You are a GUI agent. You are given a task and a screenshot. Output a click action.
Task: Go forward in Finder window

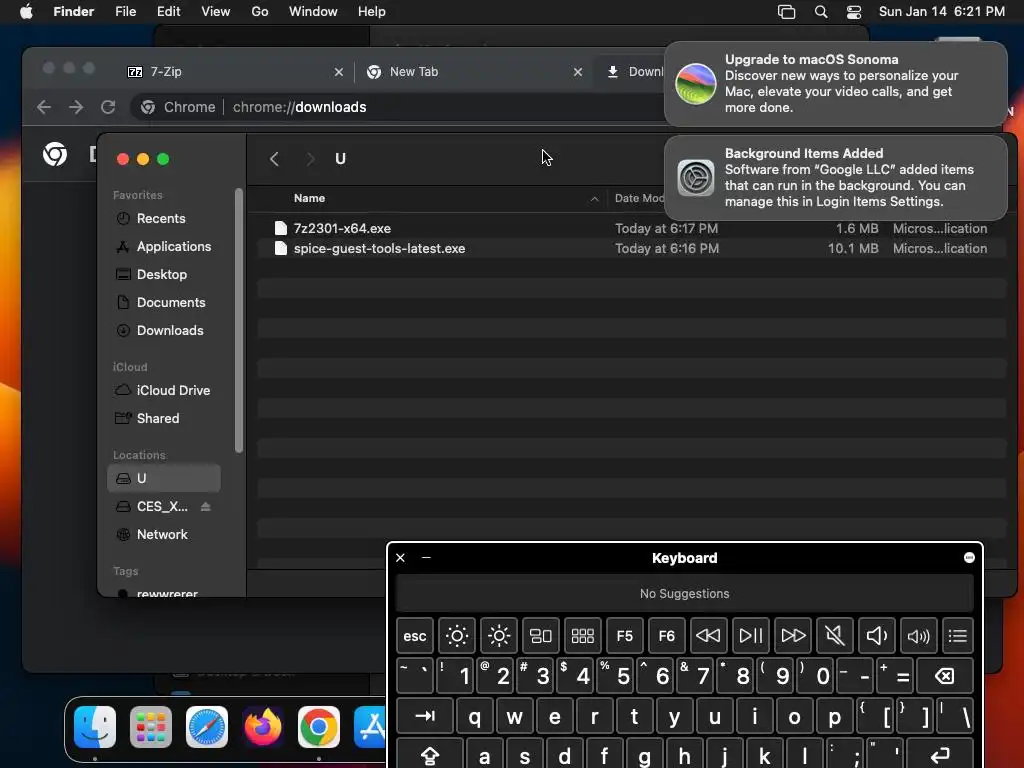coord(310,159)
